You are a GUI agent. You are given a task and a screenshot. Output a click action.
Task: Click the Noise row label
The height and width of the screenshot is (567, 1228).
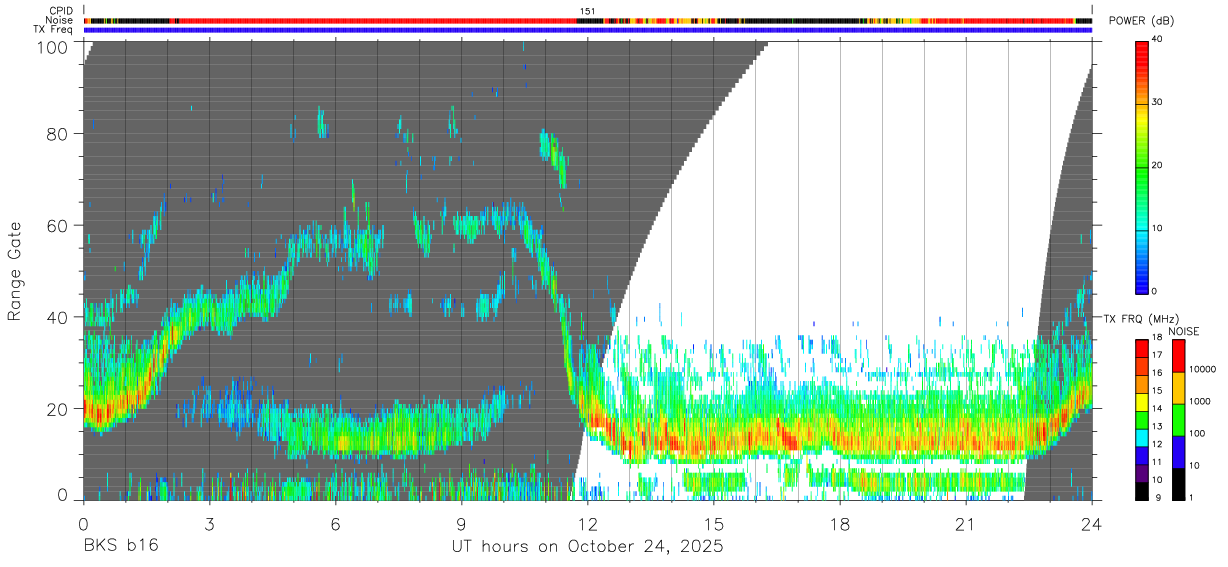point(60,20)
